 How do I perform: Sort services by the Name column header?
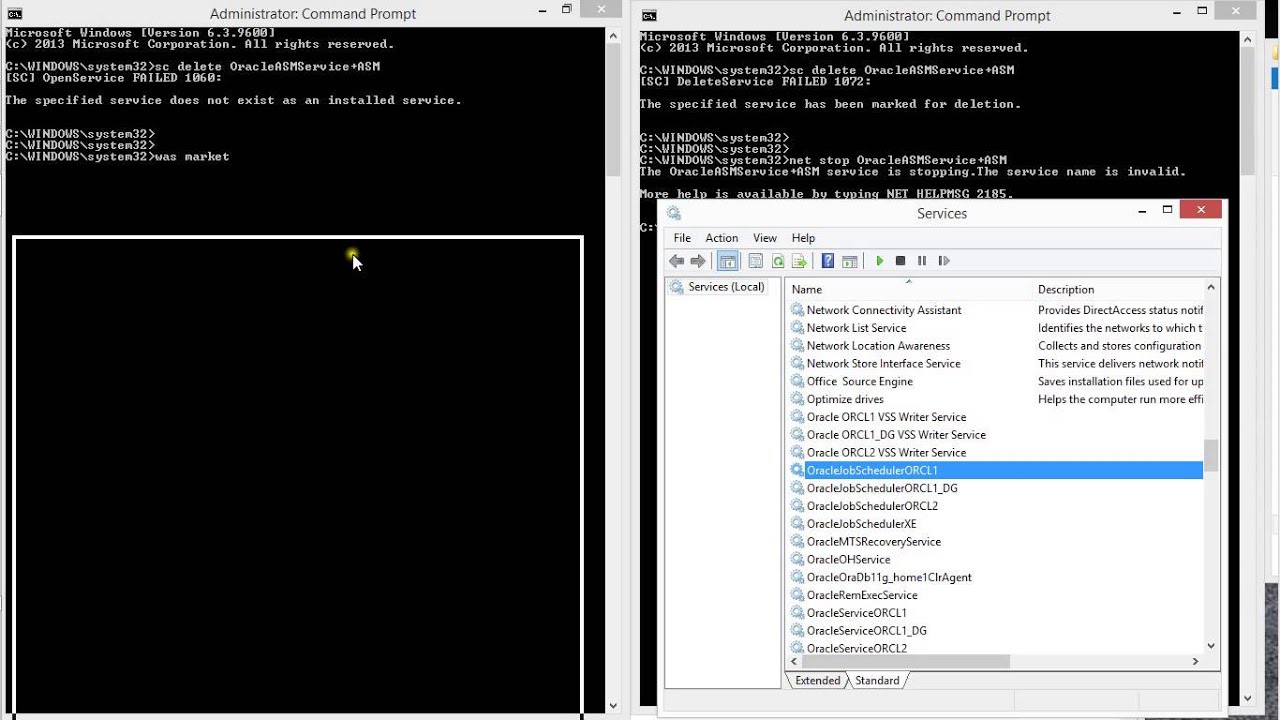pos(909,289)
